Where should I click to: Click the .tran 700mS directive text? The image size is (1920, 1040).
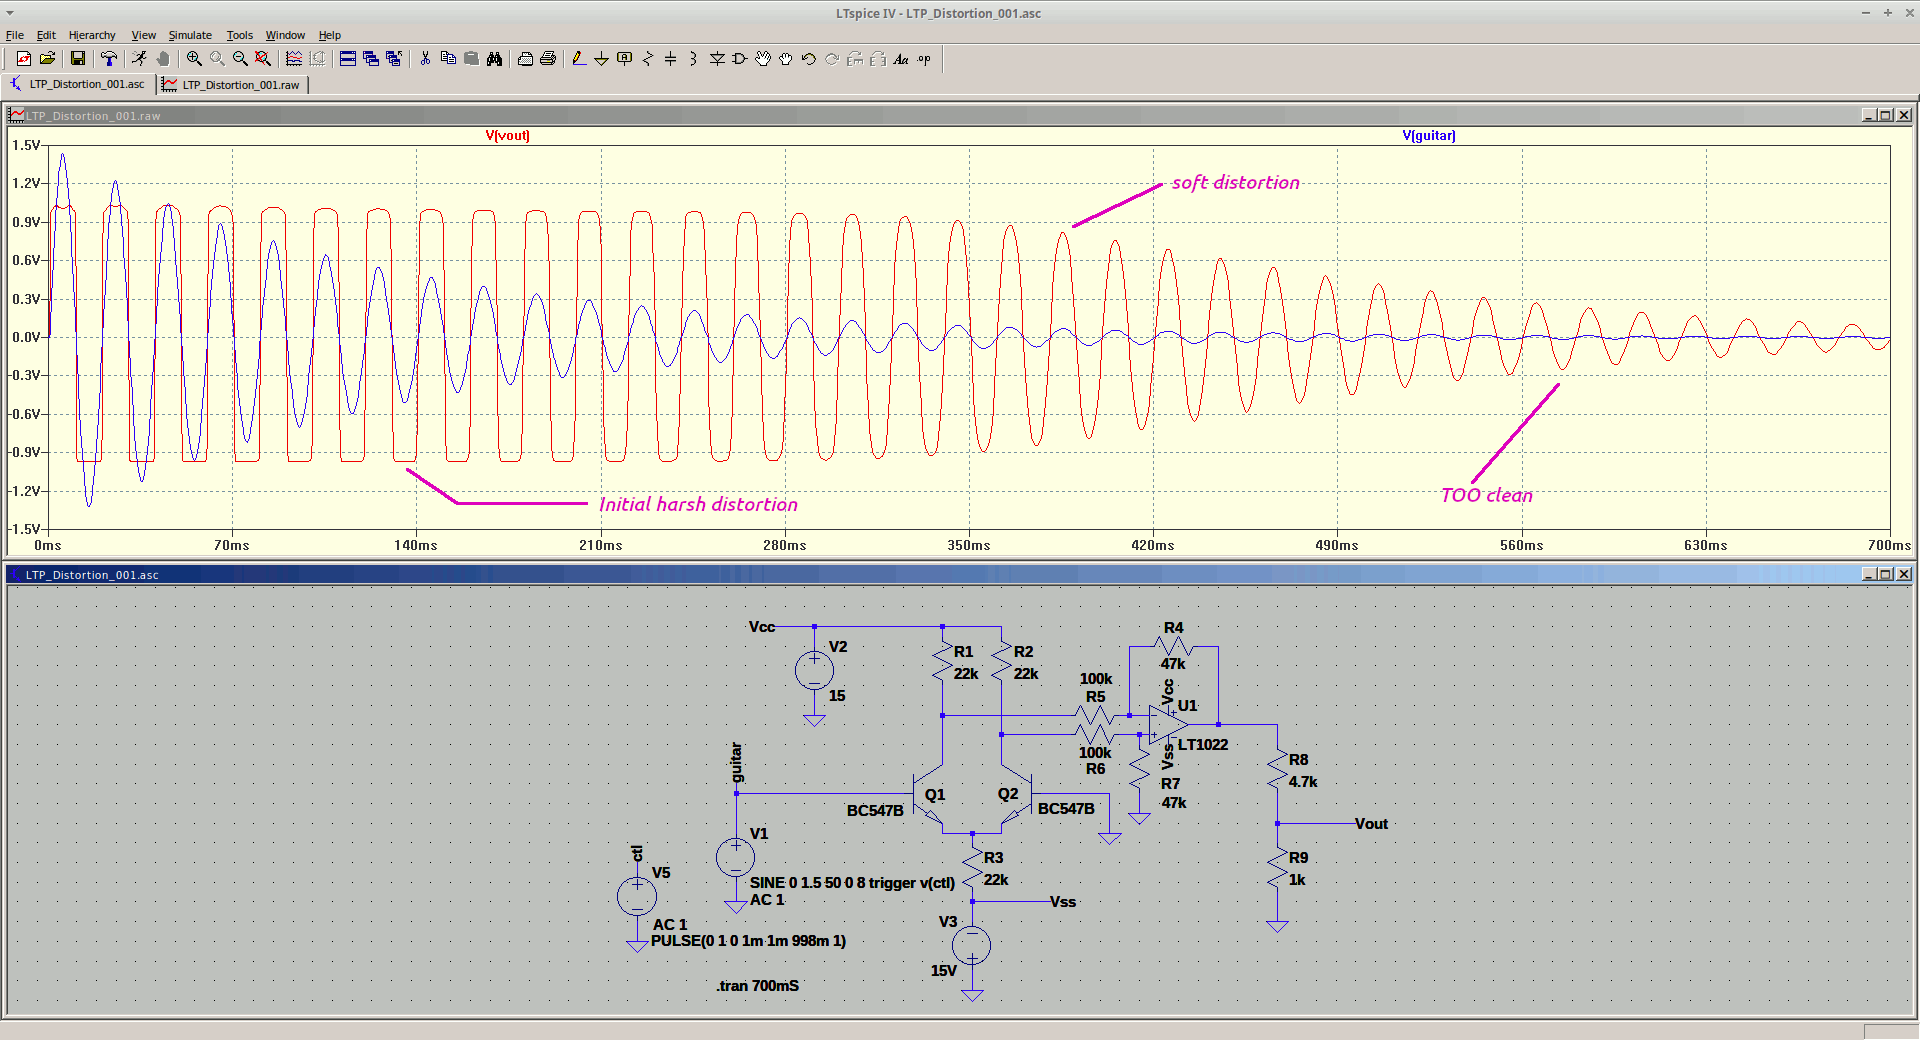(x=757, y=986)
